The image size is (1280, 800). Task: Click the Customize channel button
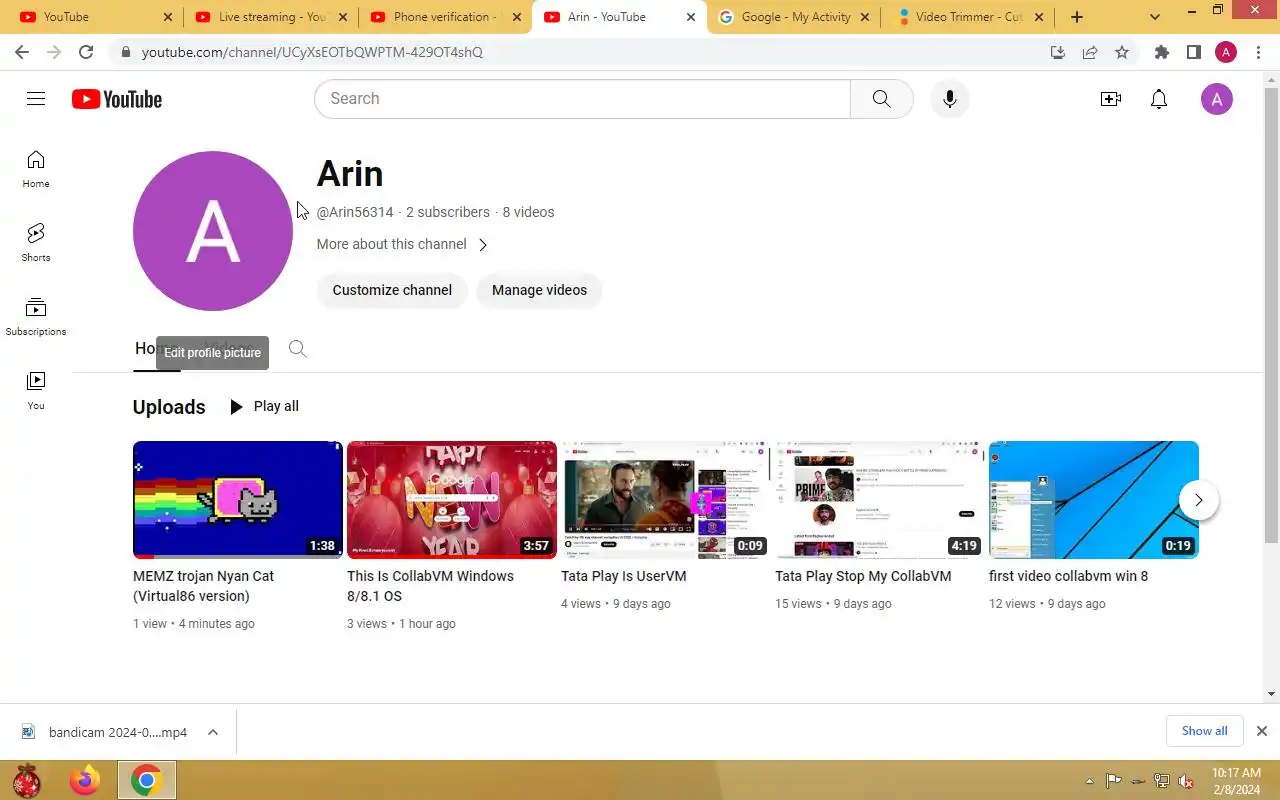(392, 290)
